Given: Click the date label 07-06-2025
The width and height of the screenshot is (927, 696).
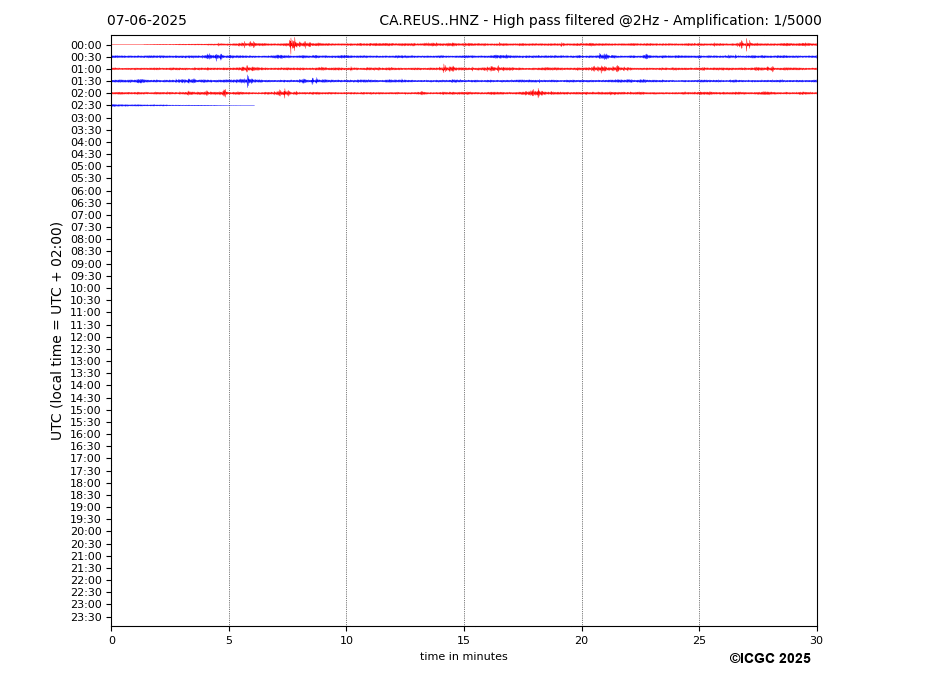Looking at the screenshot, I should [x=147, y=21].
